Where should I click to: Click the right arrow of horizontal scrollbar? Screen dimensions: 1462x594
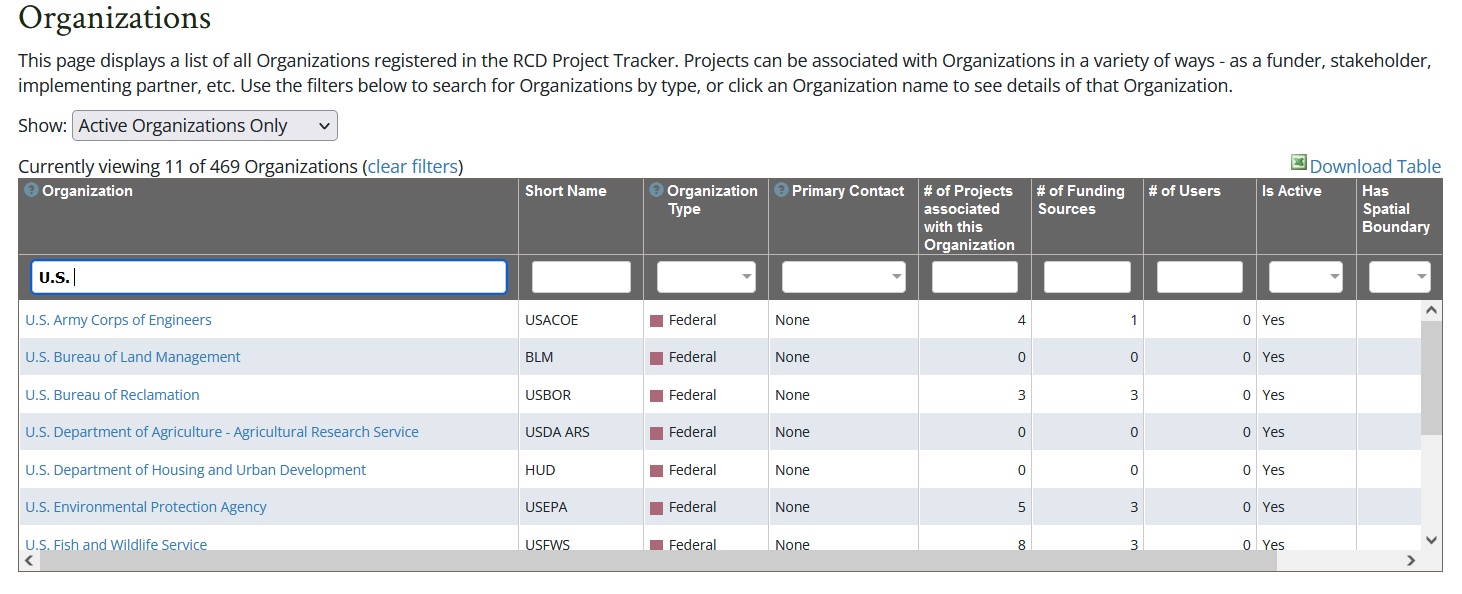click(1411, 561)
